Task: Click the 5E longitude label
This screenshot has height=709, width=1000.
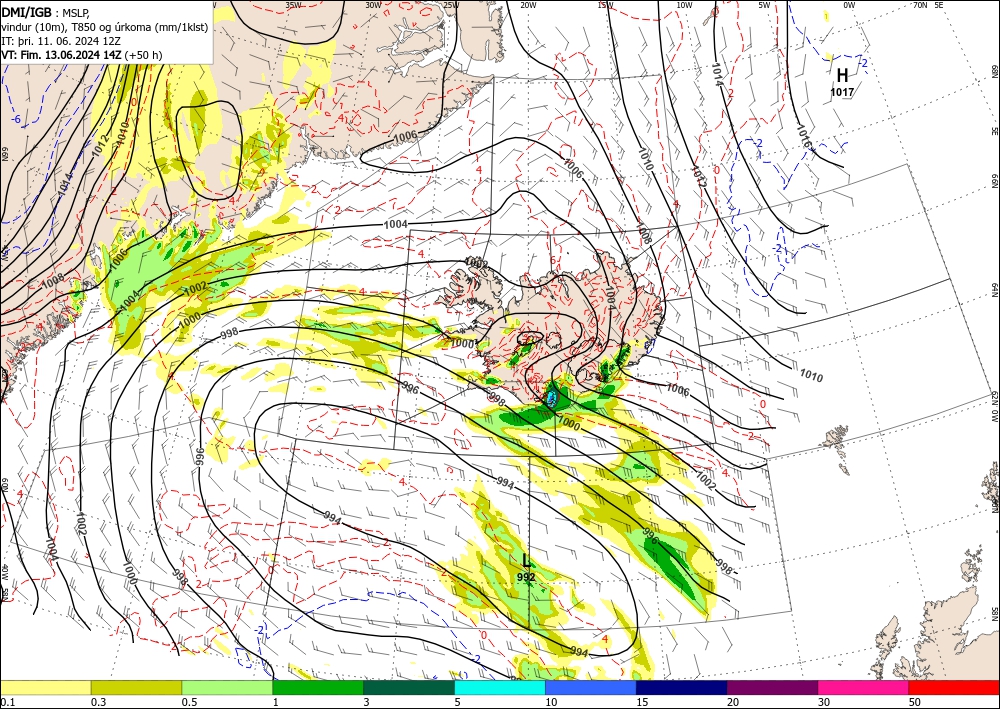Action: pos(939,5)
